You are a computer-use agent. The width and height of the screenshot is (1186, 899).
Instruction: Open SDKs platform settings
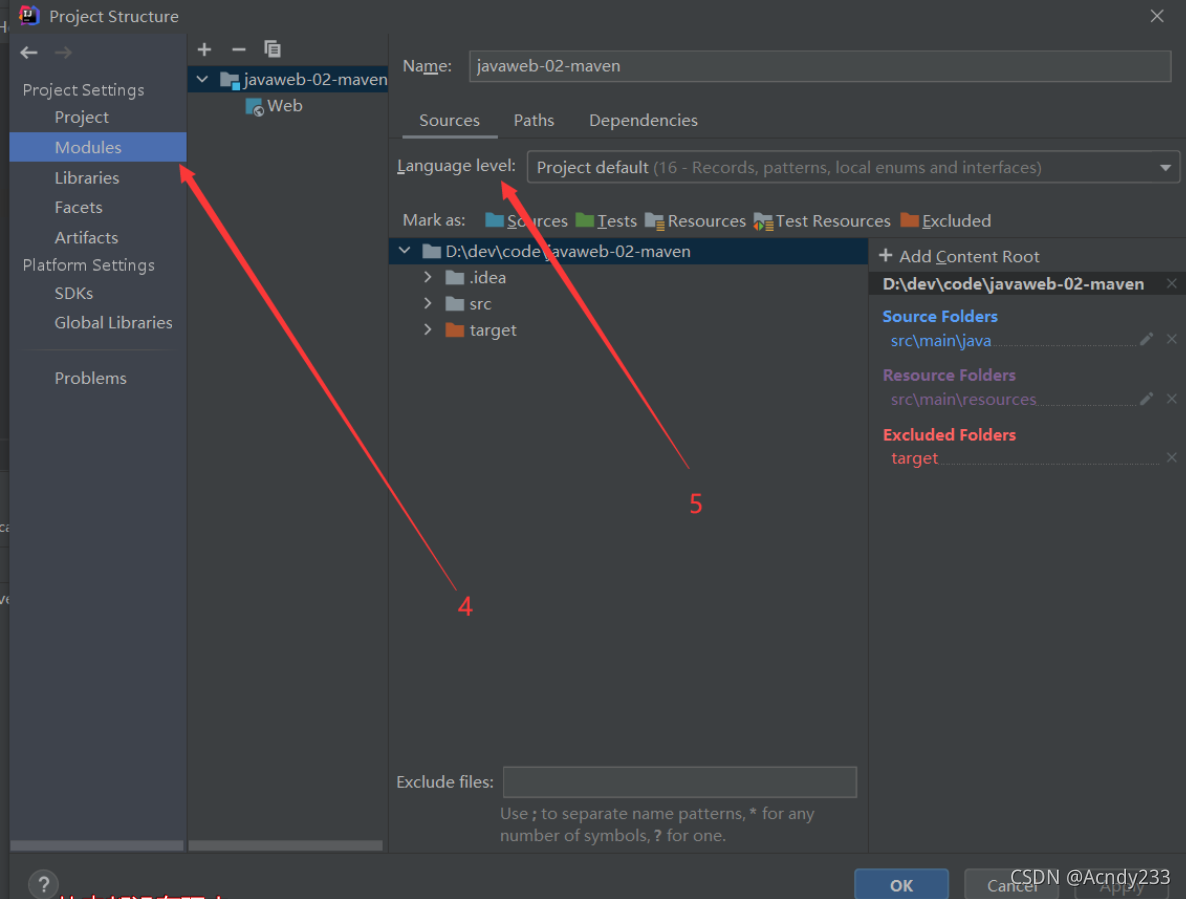[x=73, y=293]
